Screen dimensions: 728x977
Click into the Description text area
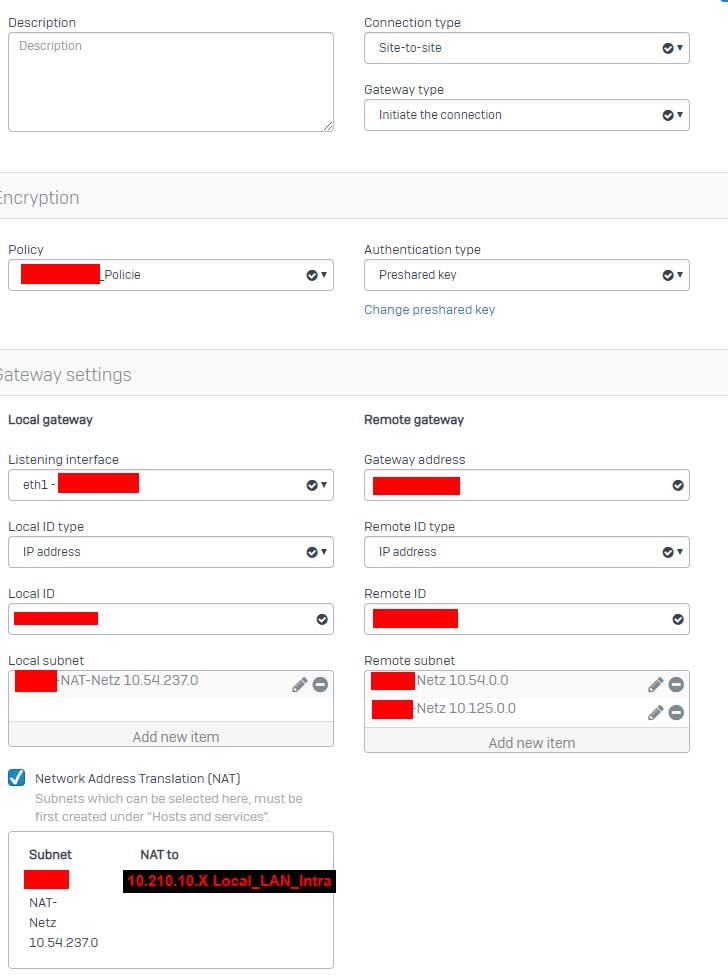[x=170, y=82]
